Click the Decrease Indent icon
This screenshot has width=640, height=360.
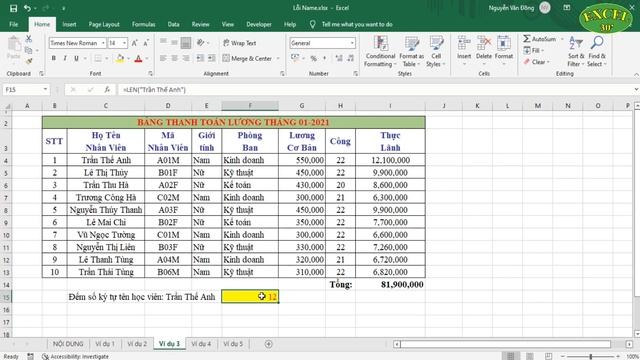coord(200,58)
